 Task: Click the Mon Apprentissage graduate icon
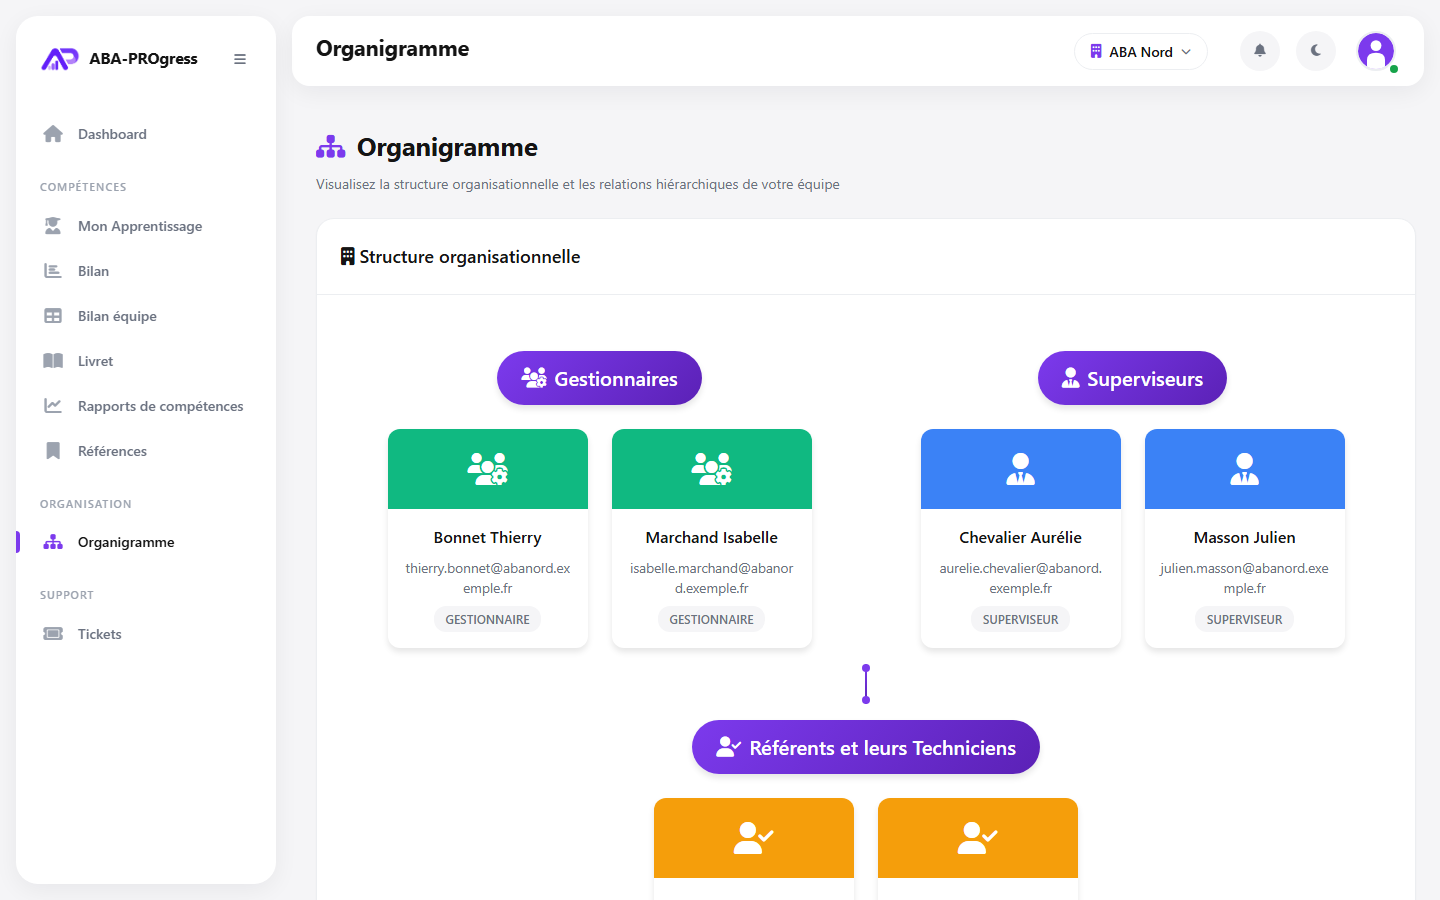(x=53, y=226)
